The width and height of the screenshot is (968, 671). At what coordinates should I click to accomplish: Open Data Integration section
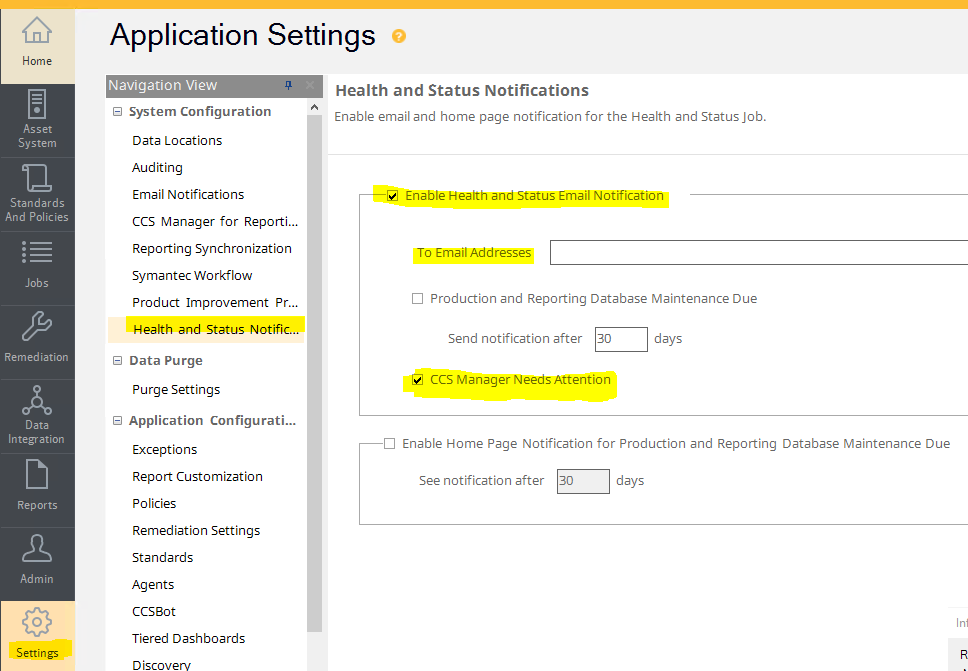click(37, 416)
